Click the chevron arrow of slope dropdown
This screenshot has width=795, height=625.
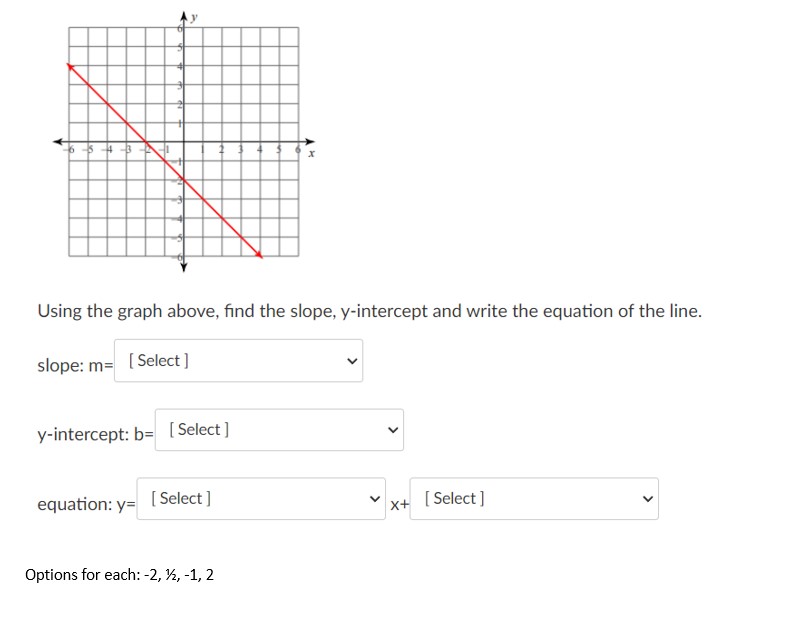[352, 361]
